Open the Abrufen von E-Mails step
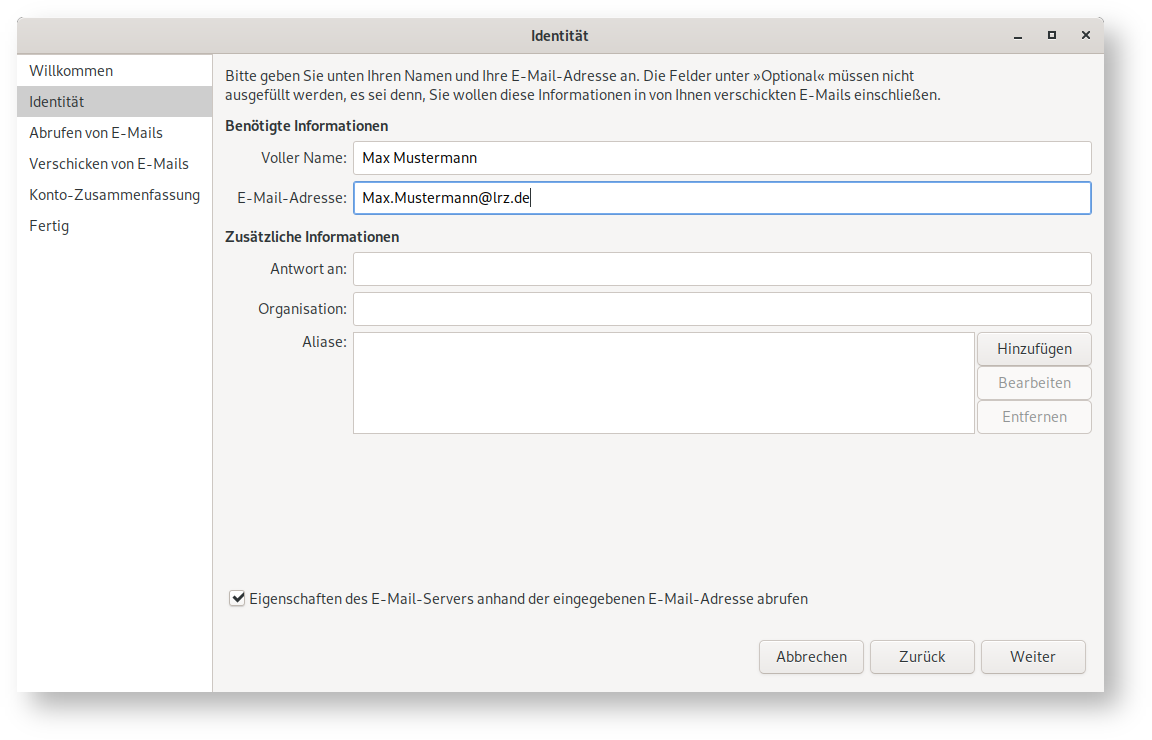 click(96, 133)
